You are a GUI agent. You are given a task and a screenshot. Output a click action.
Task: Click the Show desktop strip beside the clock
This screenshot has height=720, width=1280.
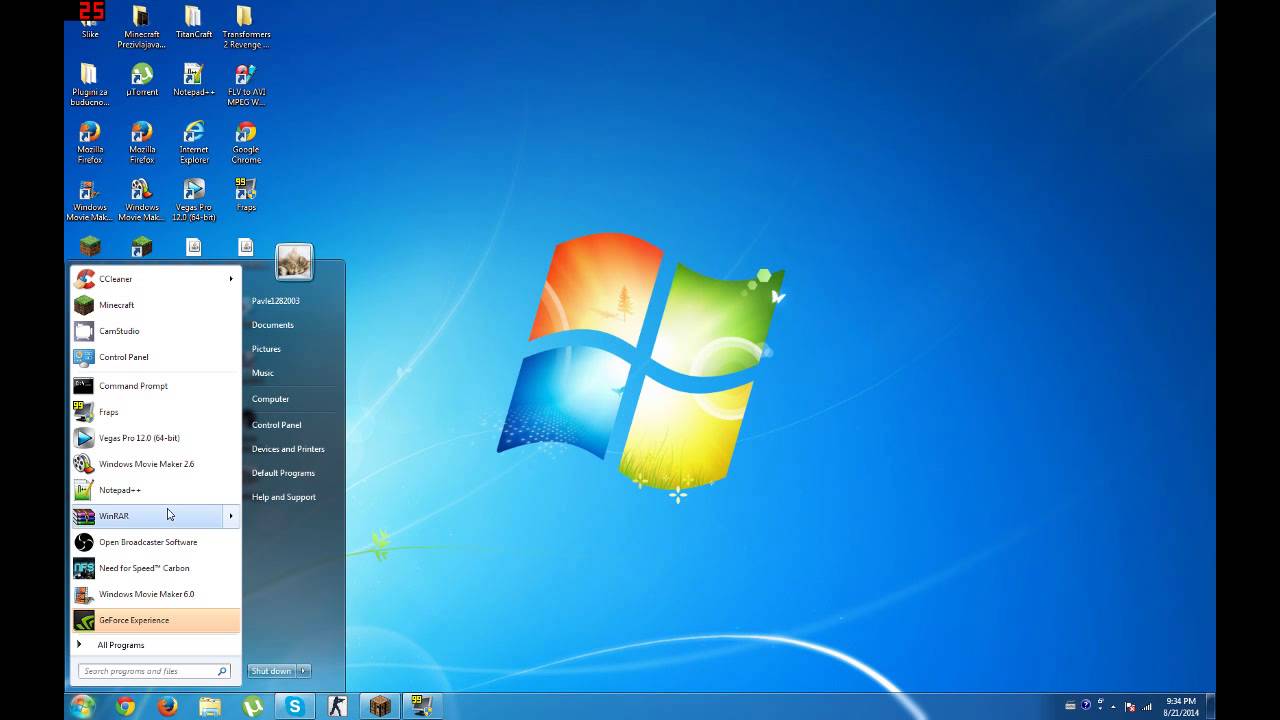click(1210, 707)
